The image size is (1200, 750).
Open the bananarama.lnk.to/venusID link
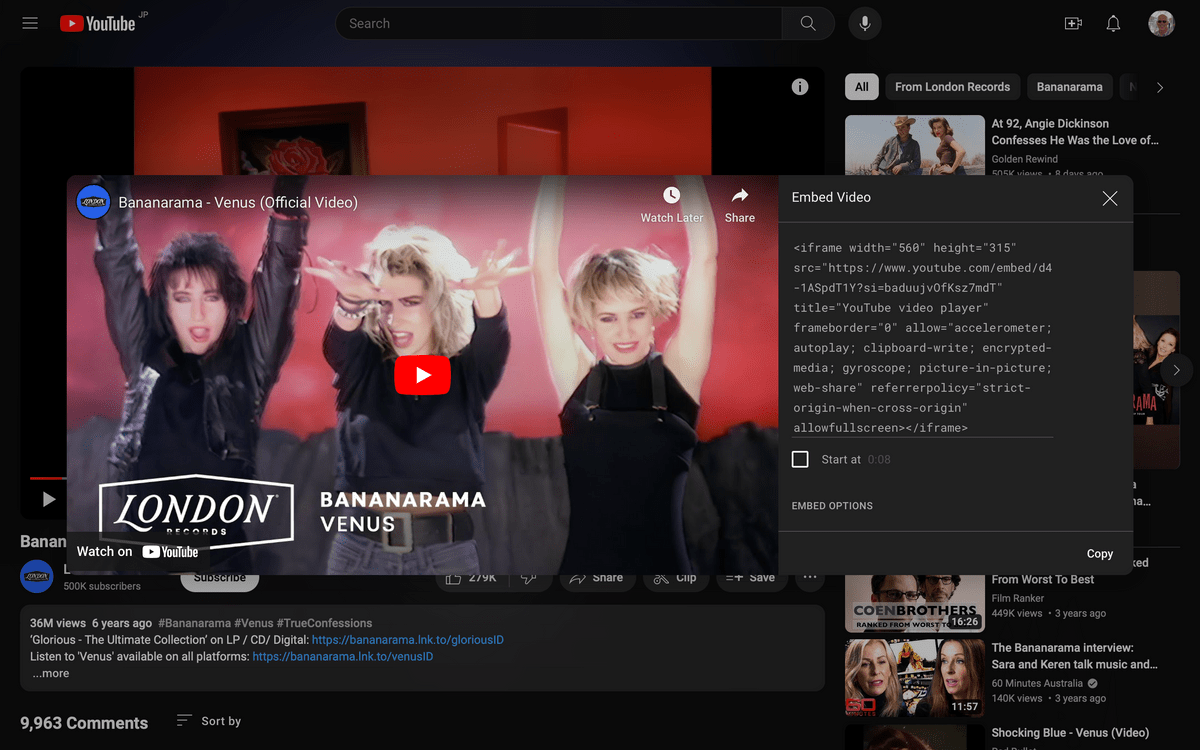coord(343,657)
